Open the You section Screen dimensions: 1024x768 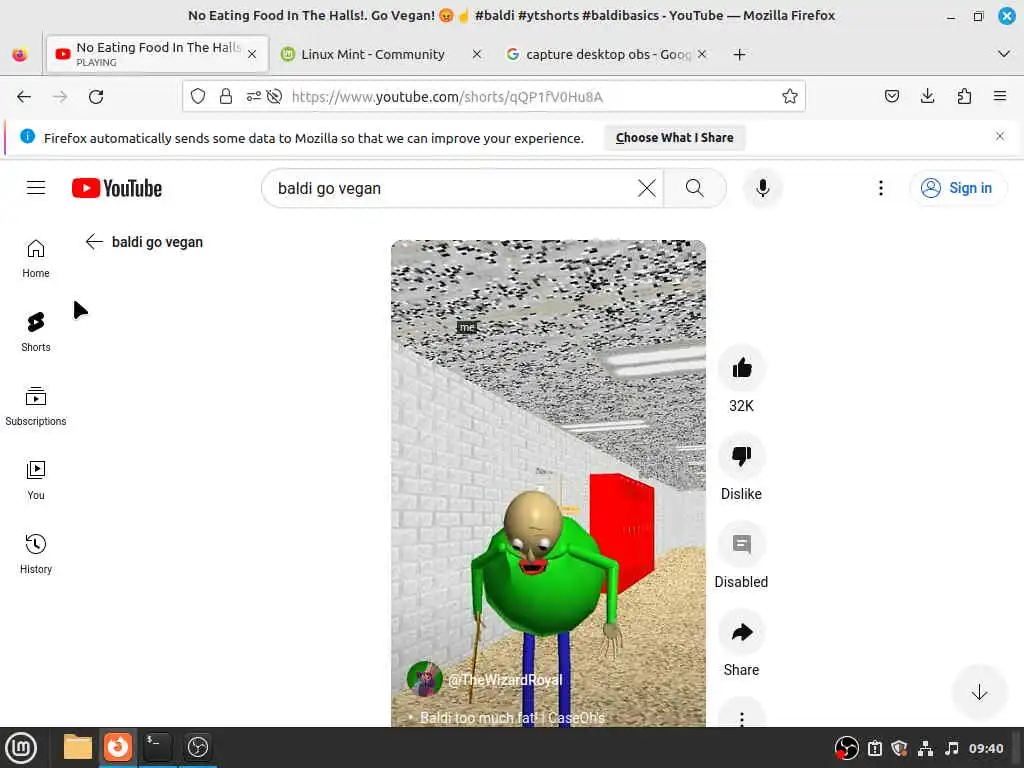click(36, 480)
